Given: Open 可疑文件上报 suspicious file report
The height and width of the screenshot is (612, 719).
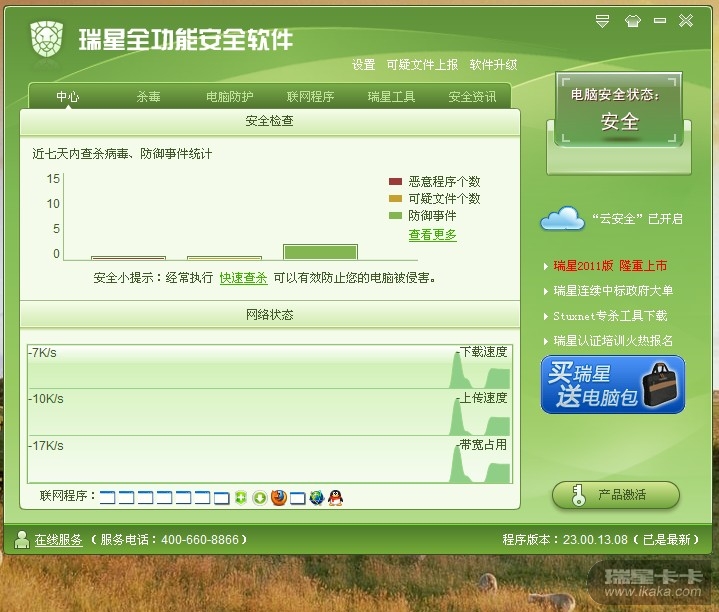Looking at the screenshot, I should coord(422,65).
